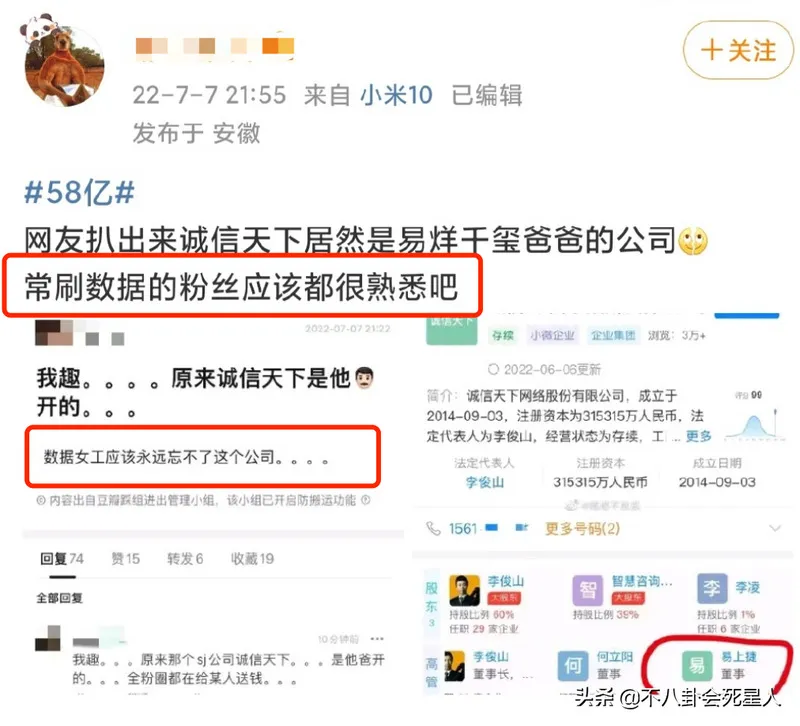Tap the +关注 follow button
Screen dimensions: 800x726
click(x=738, y=50)
